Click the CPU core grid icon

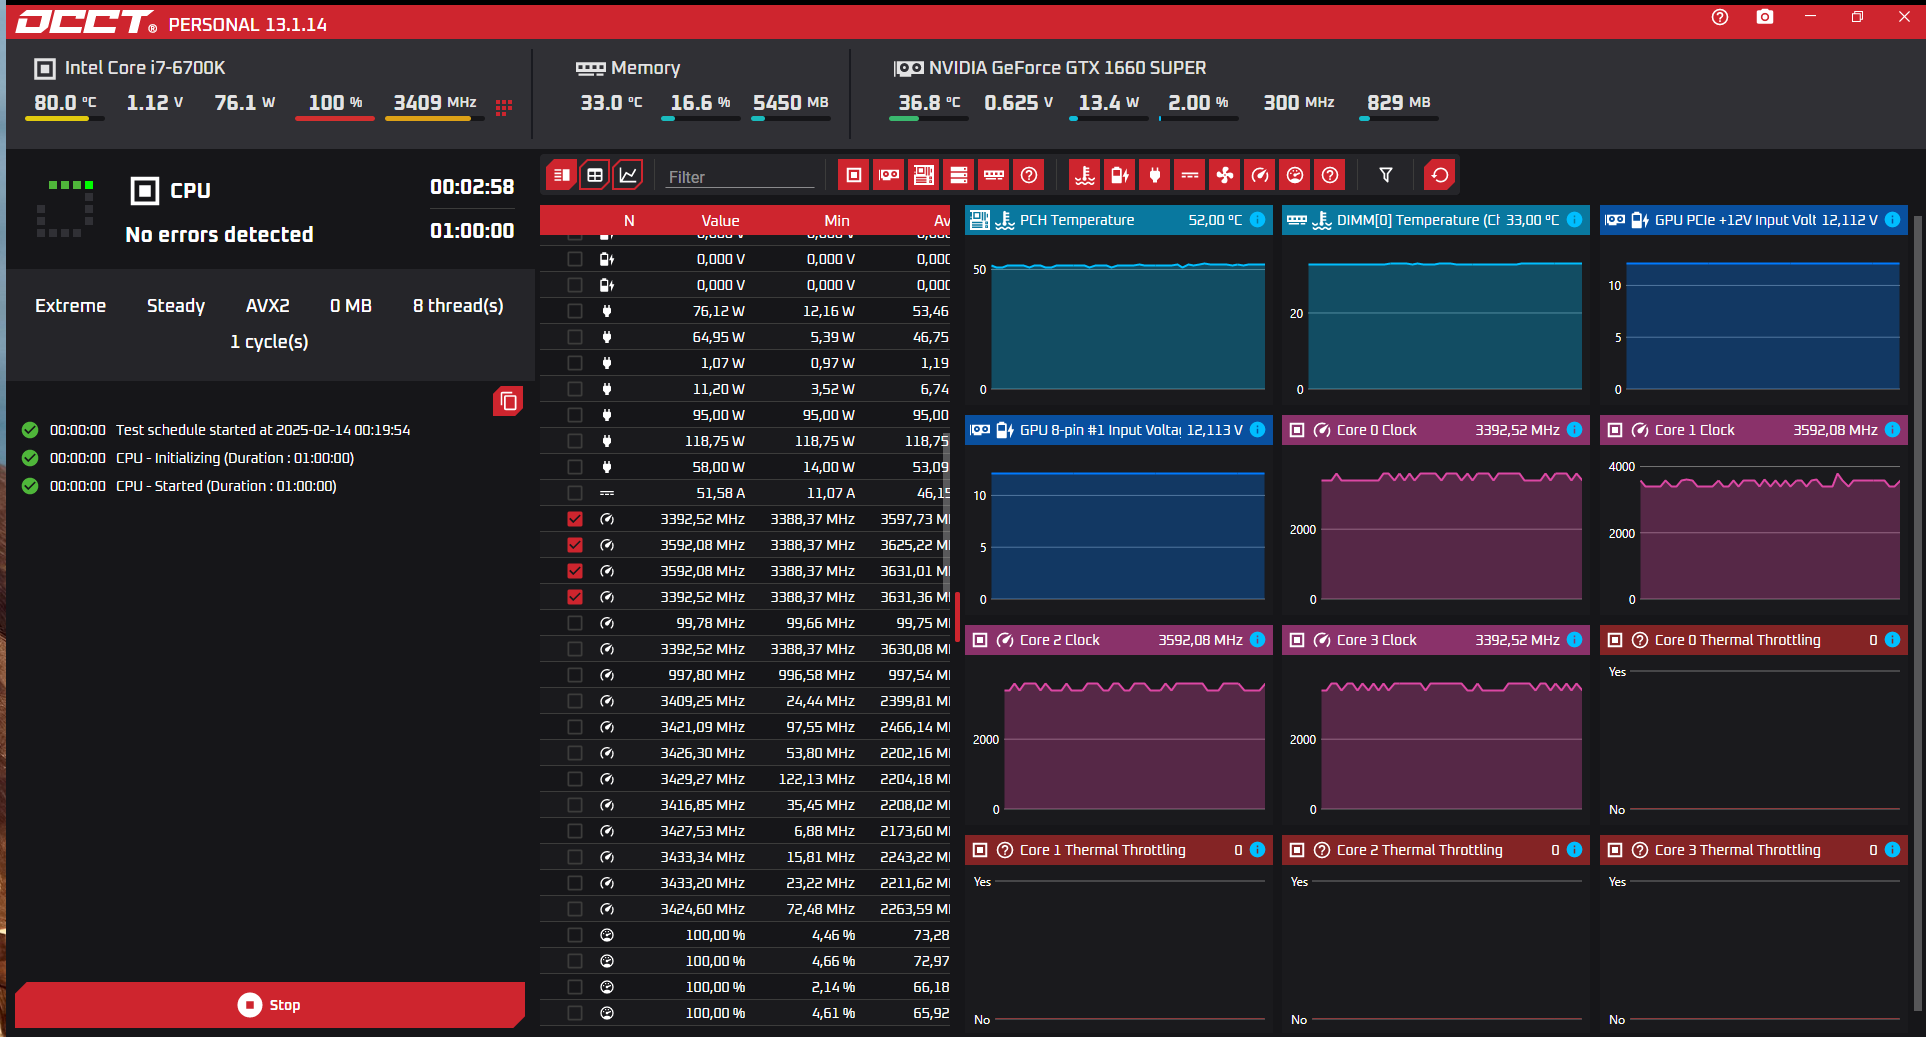[x=504, y=107]
